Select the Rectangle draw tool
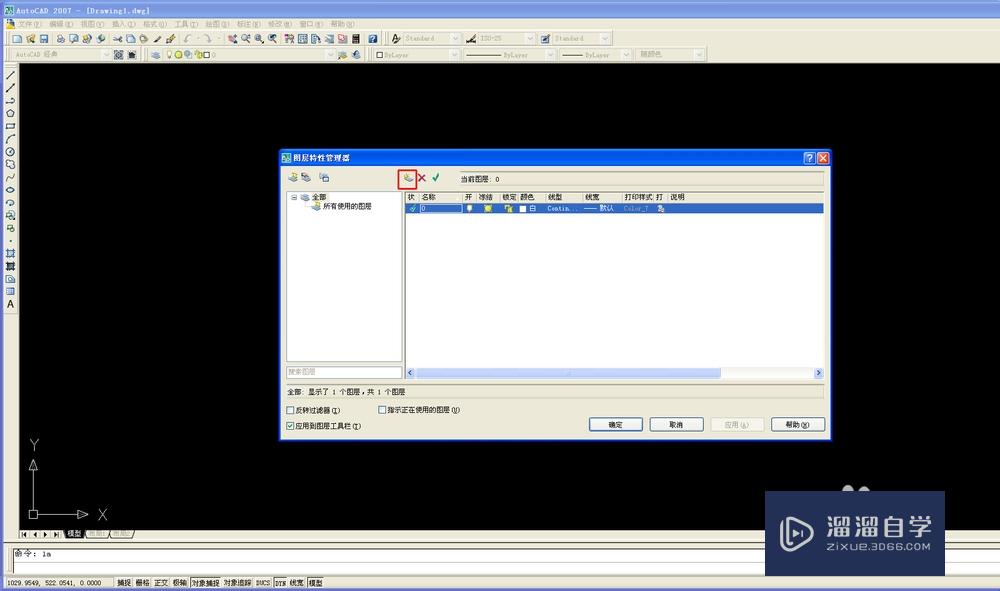Viewport: 1000px width, 591px height. click(x=10, y=126)
